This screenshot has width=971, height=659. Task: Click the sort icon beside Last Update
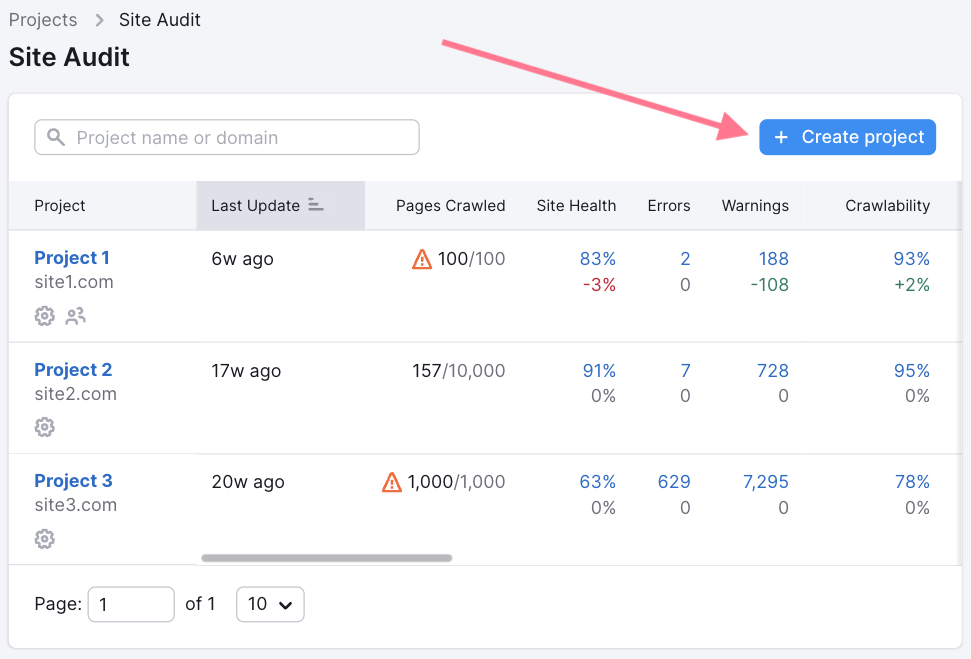[316, 205]
